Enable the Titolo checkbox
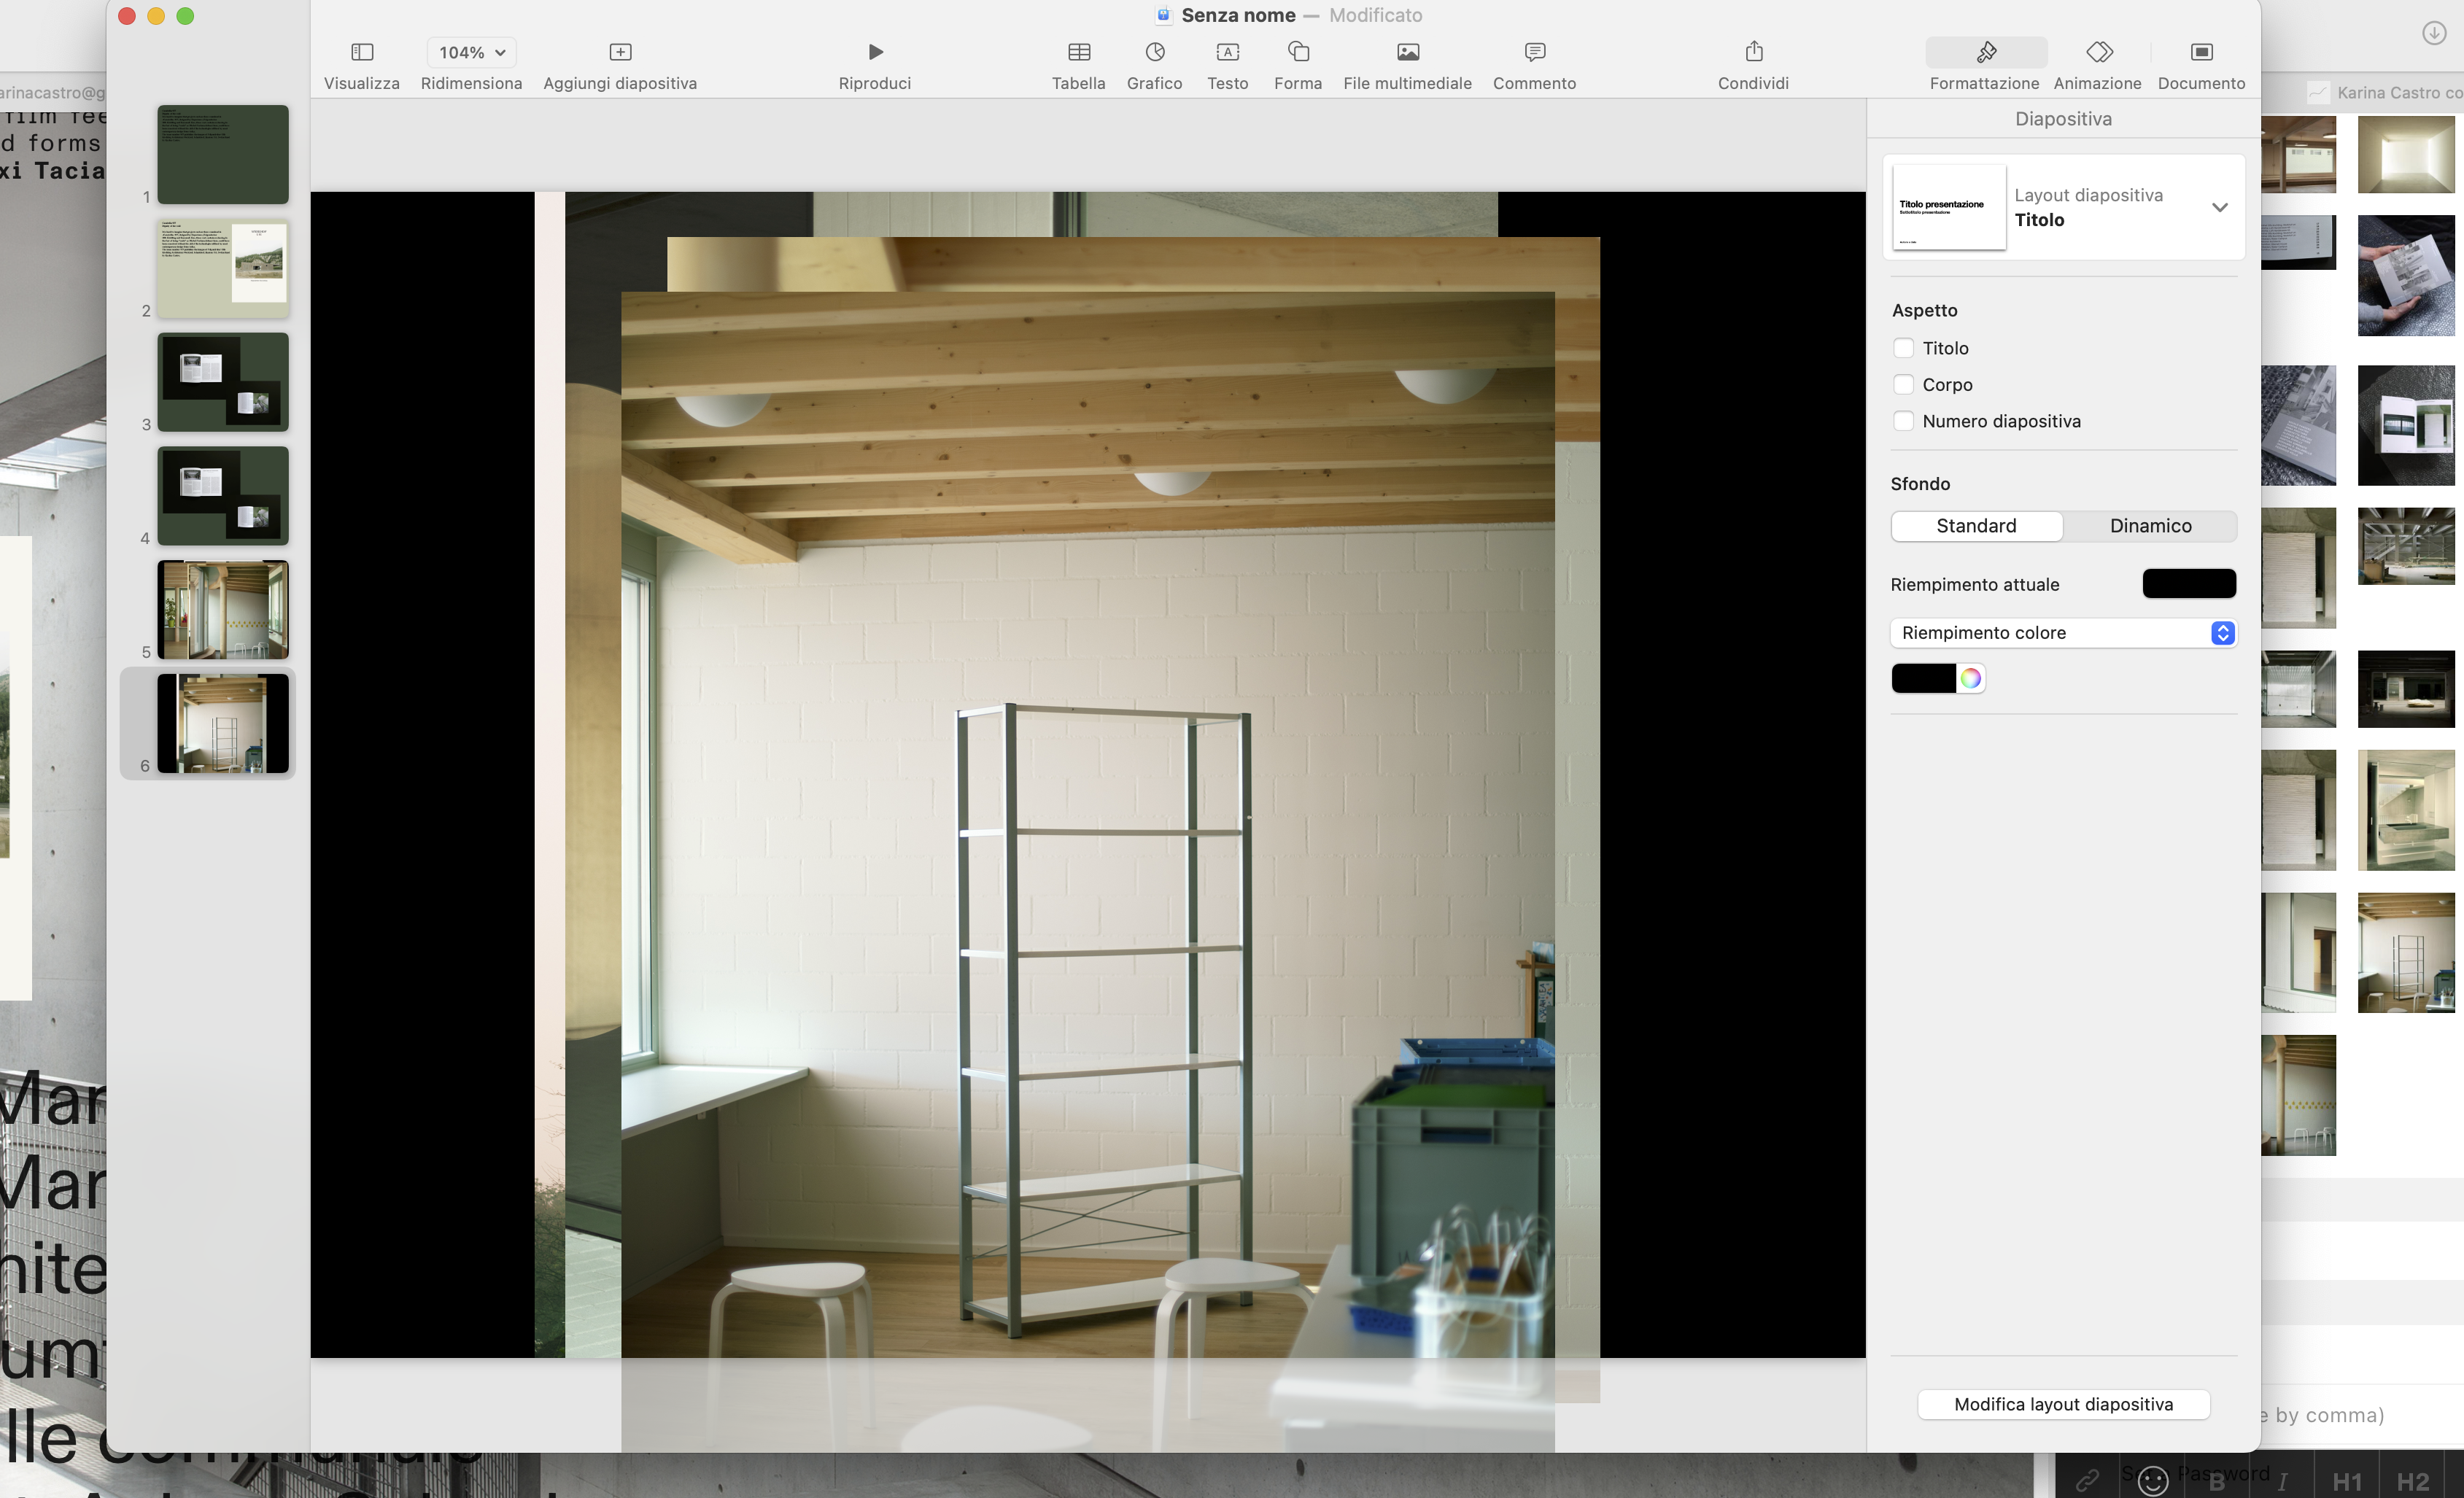Viewport: 2464px width, 1498px height. pyautogui.click(x=1904, y=348)
